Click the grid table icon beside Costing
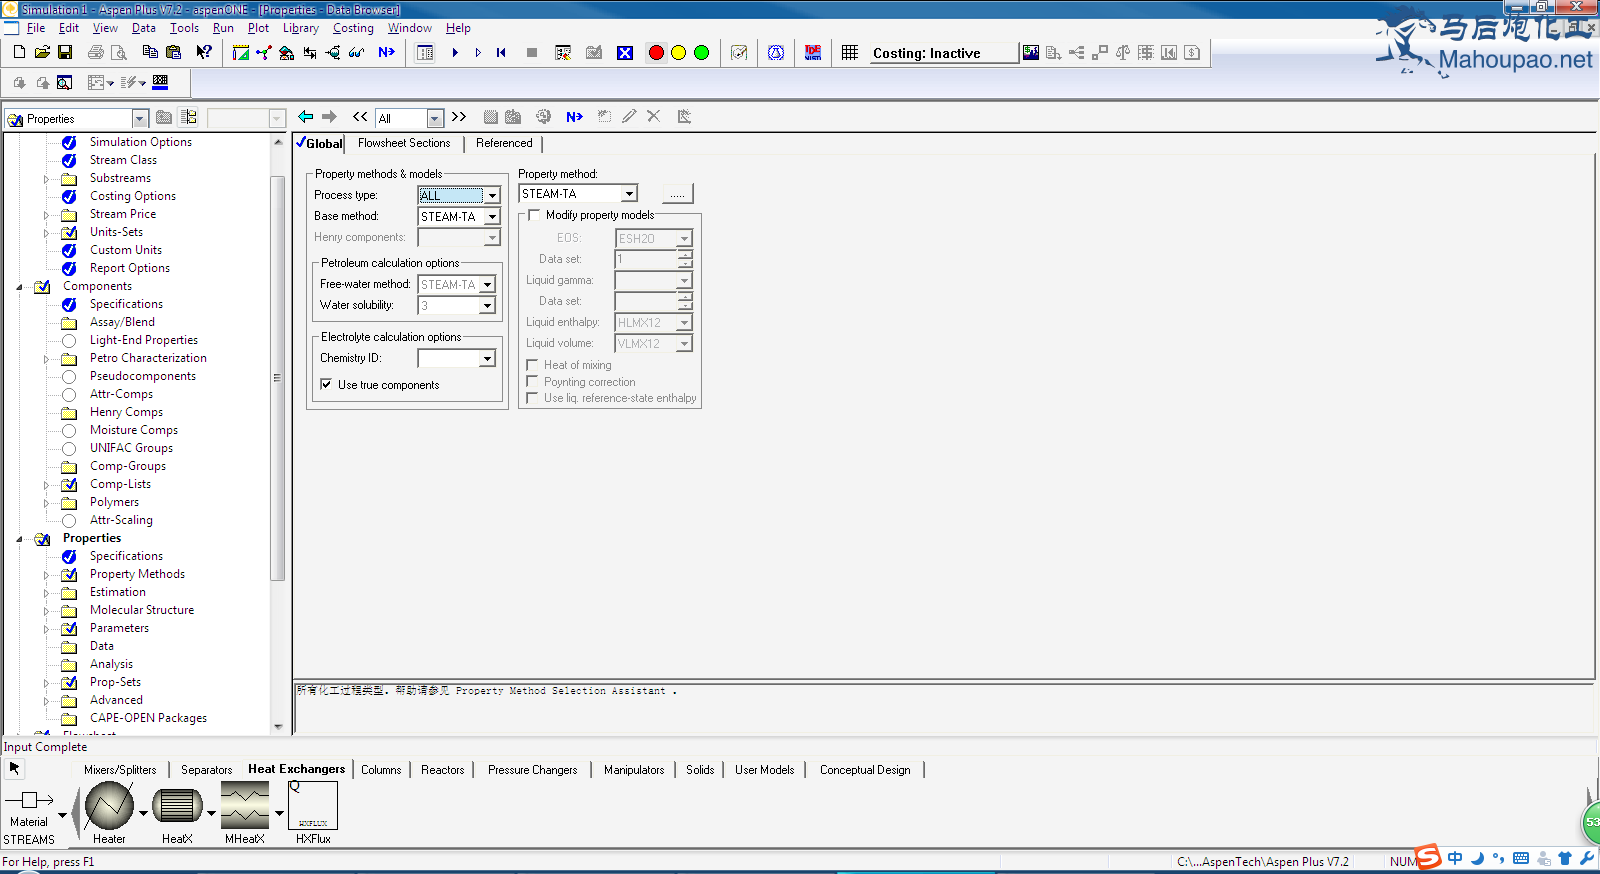Screen dimensions: 1600x874 [850, 53]
